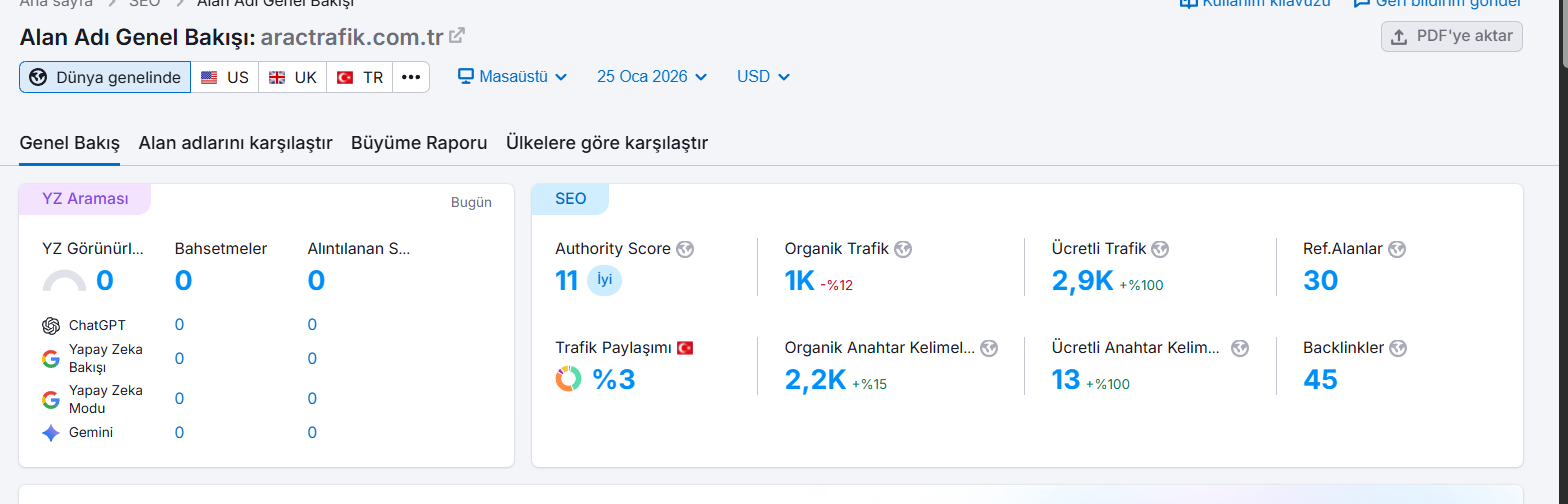The width and height of the screenshot is (1568, 504).
Task: Open external link icon beside aractrafik.com.tr
Action: pyautogui.click(x=457, y=37)
